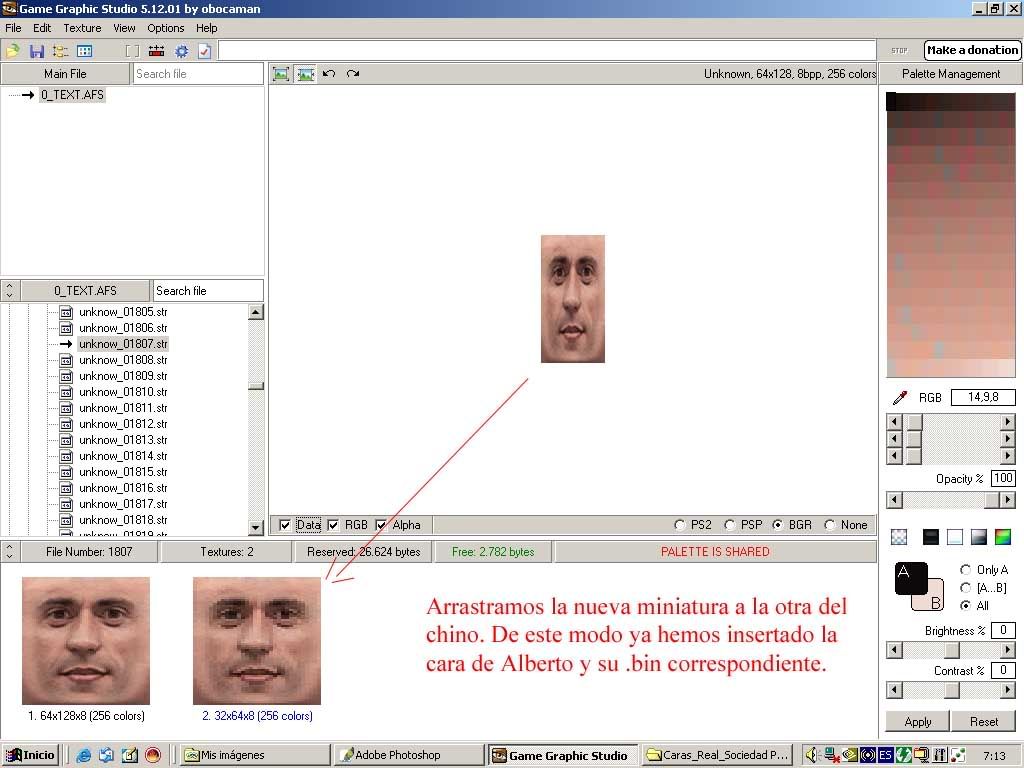Click the redo arrow icon
Image resolution: width=1024 pixels, height=768 pixels.
pos(353,74)
